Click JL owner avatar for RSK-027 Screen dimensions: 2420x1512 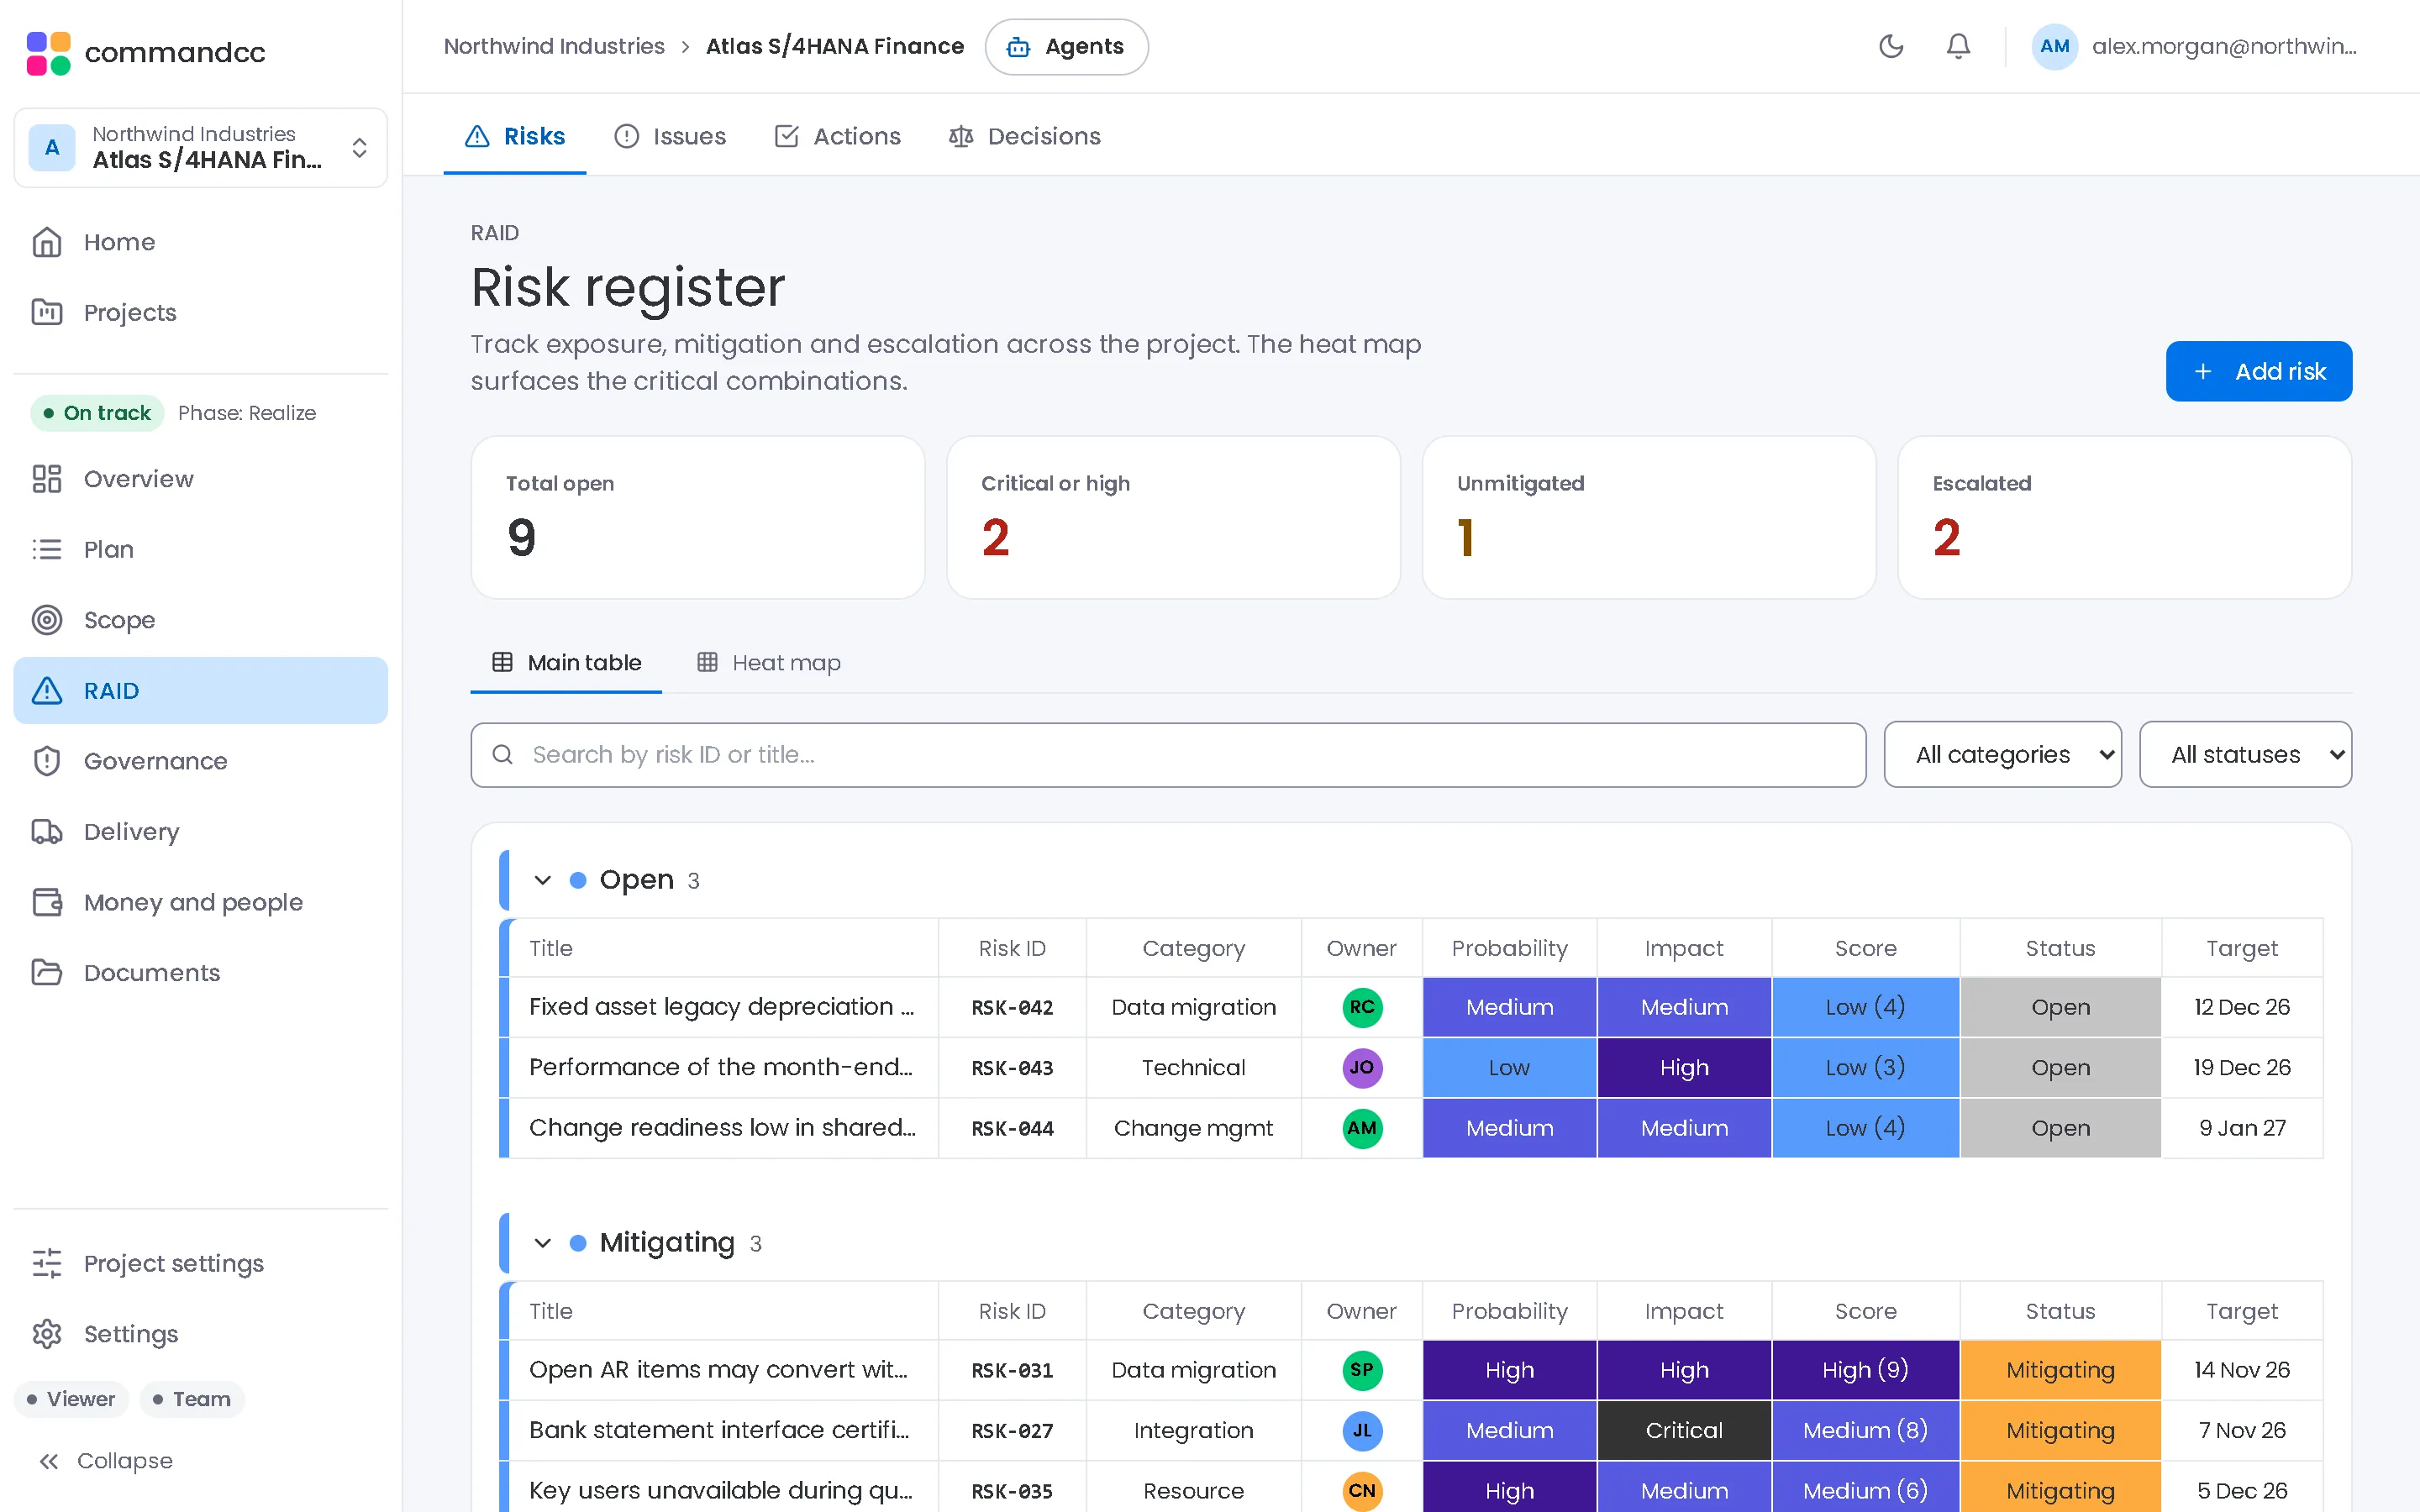coord(1361,1430)
